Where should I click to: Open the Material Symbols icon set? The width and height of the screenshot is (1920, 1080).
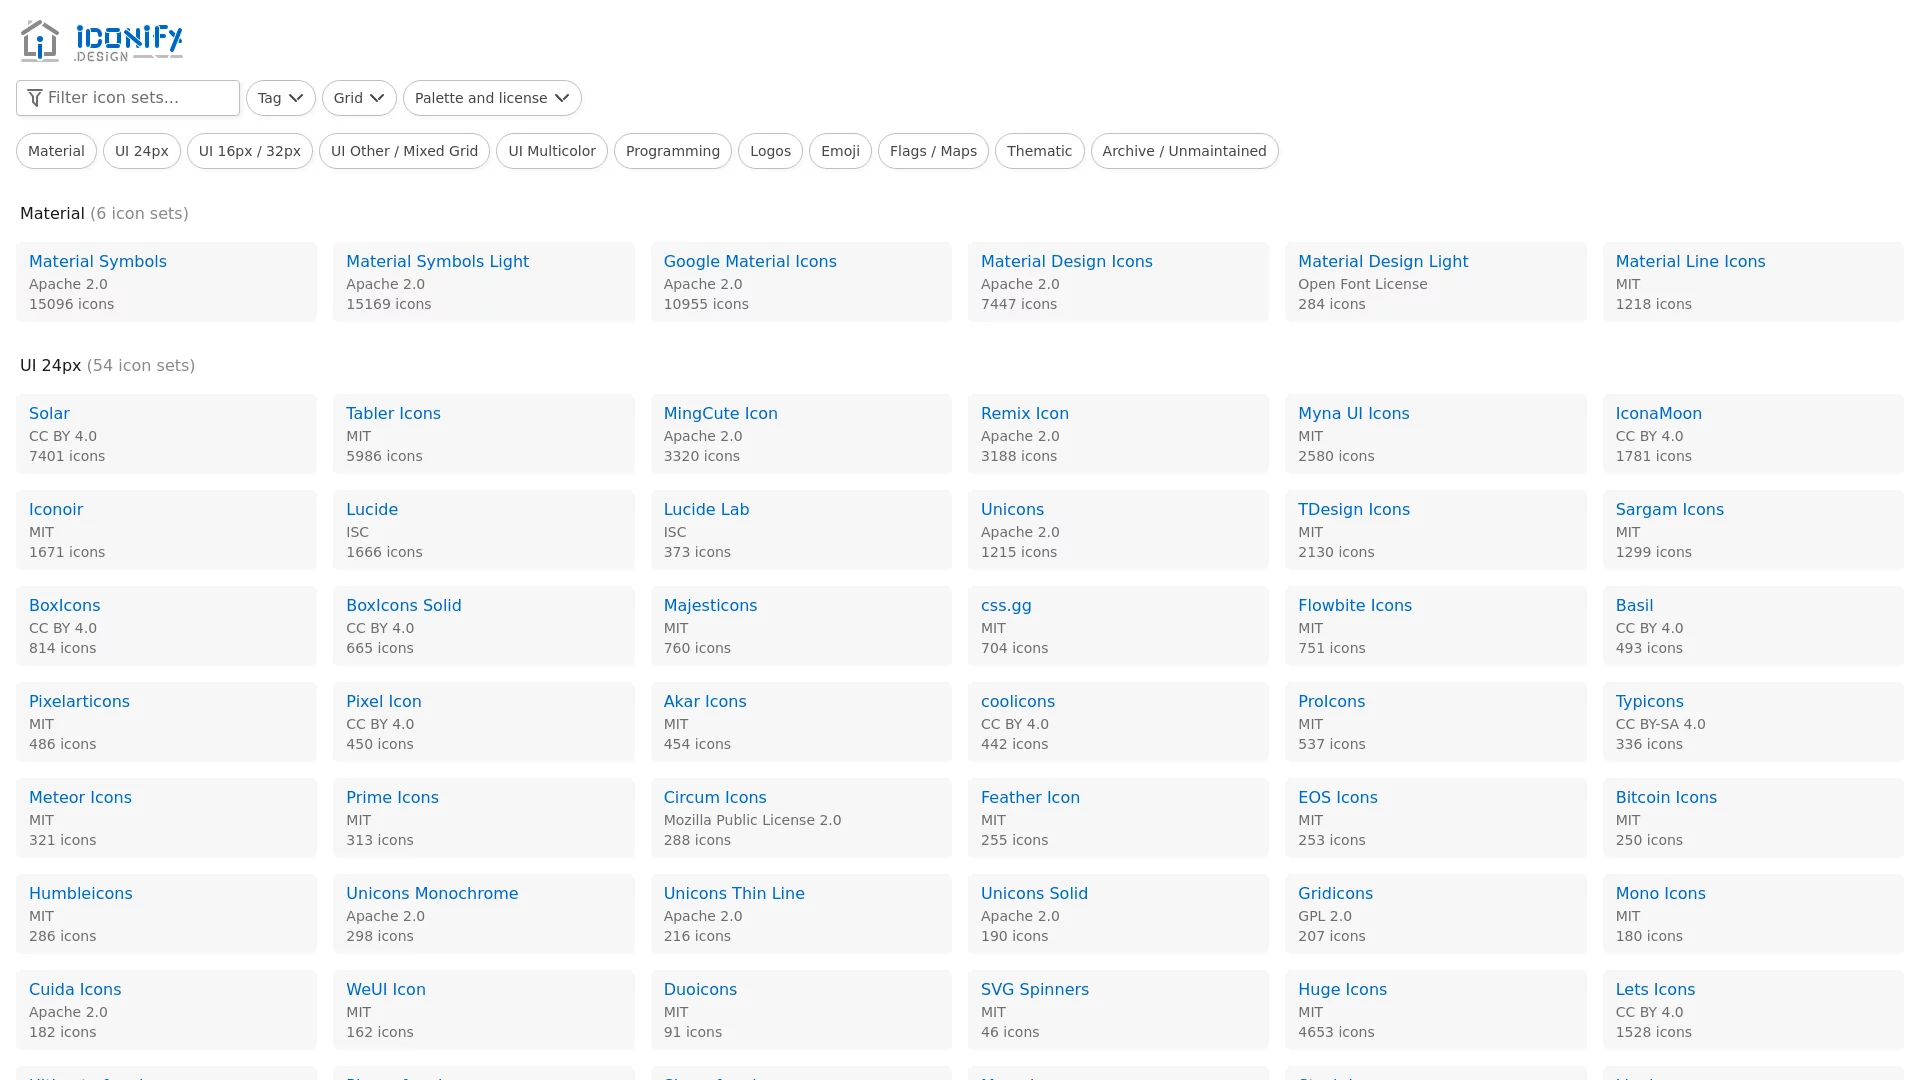[97, 262]
